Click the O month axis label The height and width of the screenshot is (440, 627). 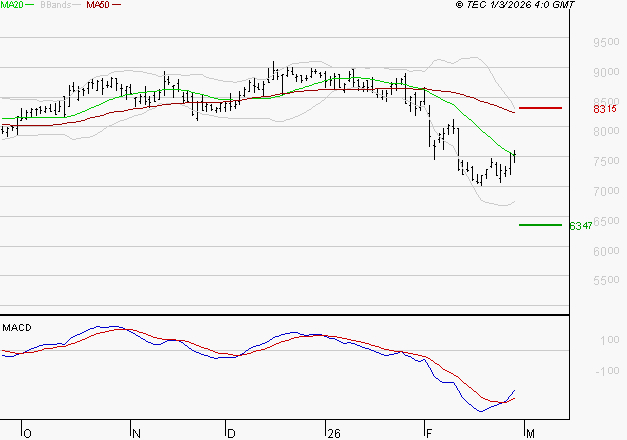(x=27, y=434)
